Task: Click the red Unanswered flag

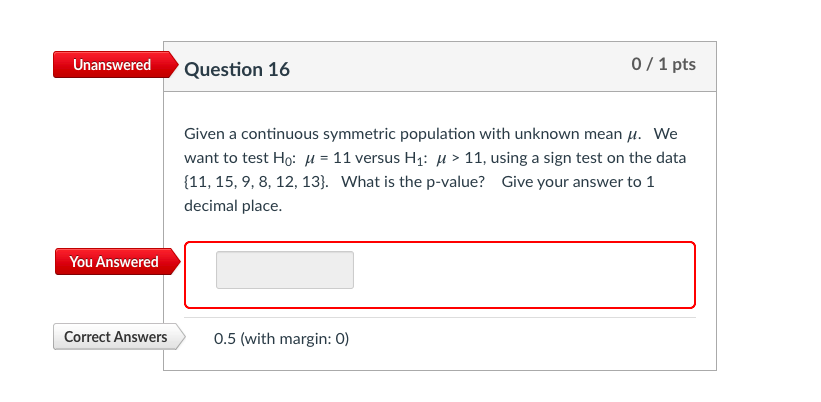Action: pyautogui.click(x=111, y=65)
